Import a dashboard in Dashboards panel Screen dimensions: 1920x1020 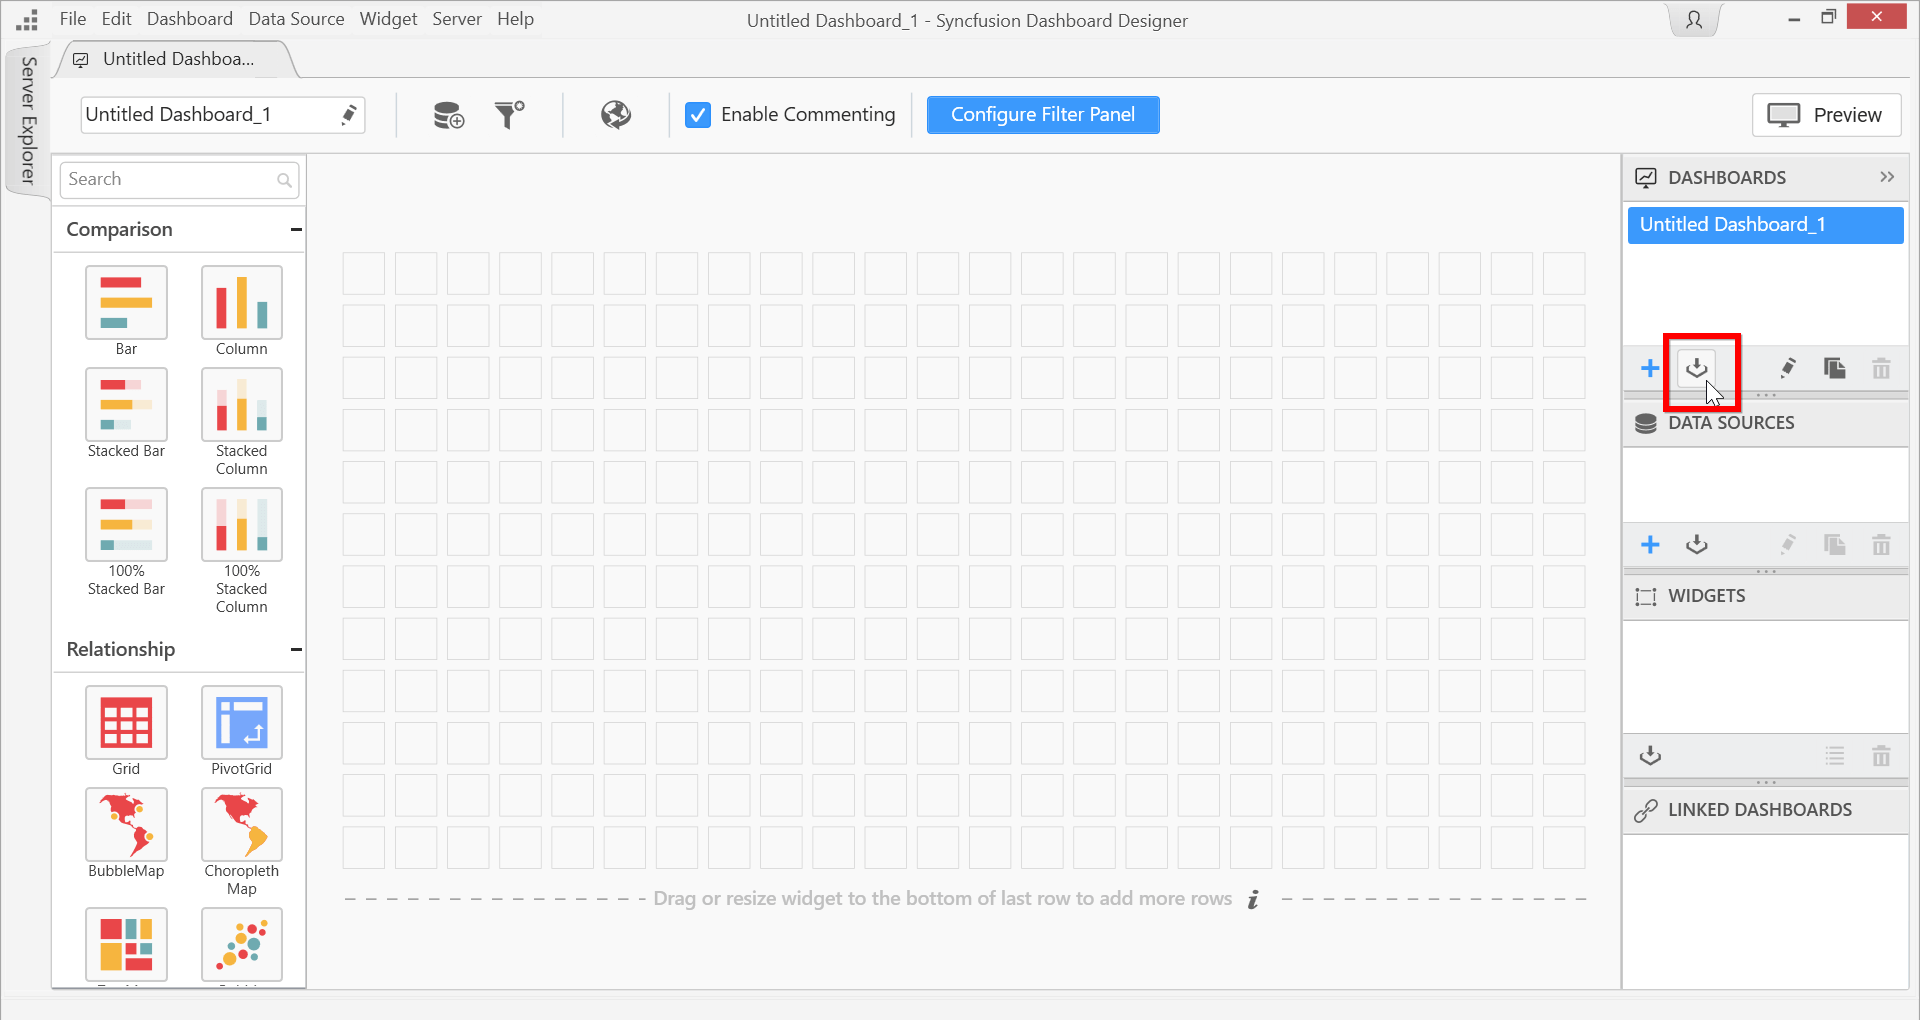click(x=1697, y=369)
